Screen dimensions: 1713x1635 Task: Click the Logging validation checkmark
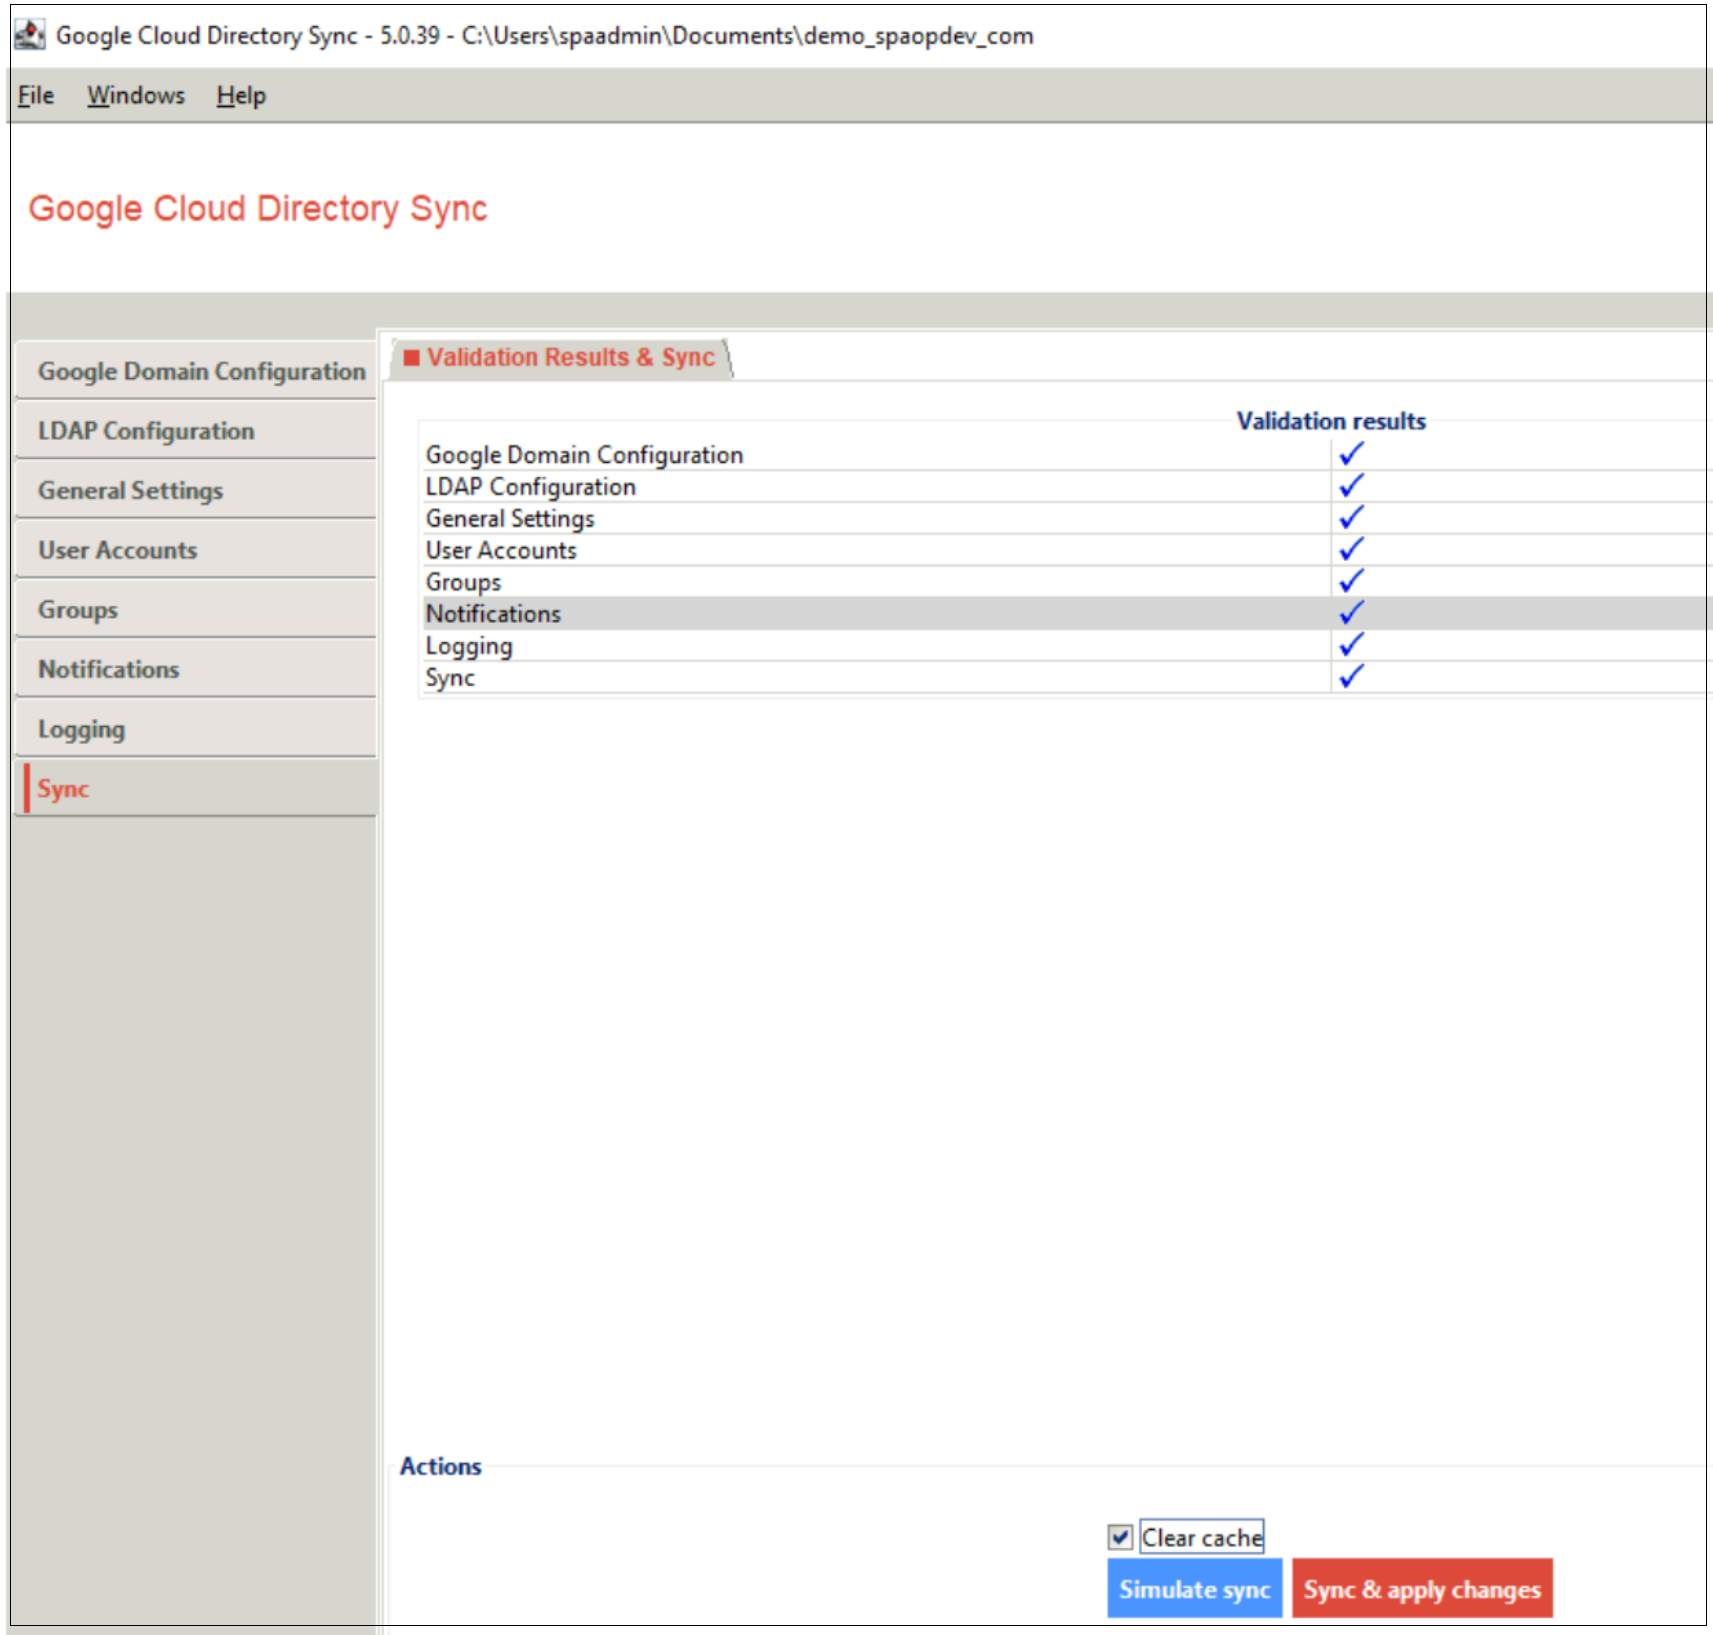click(x=1351, y=645)
